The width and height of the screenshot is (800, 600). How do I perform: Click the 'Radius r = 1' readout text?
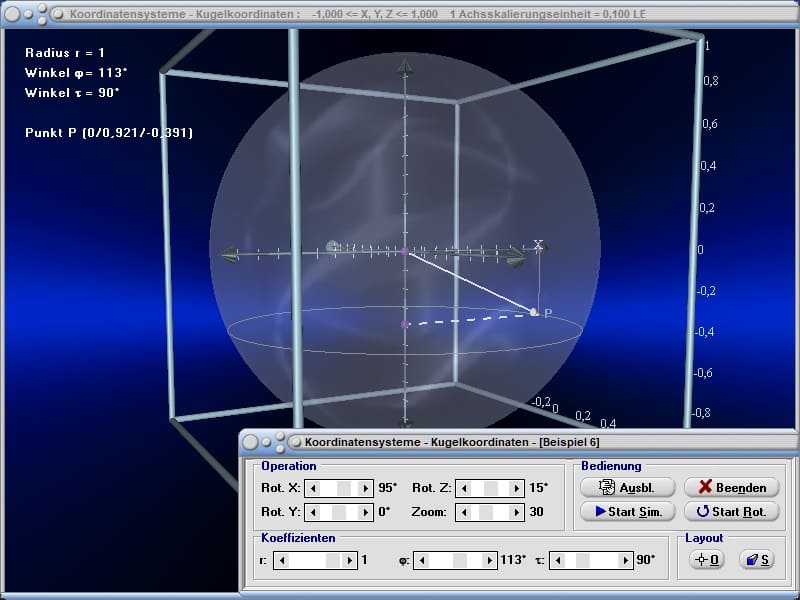click(65, 53)
